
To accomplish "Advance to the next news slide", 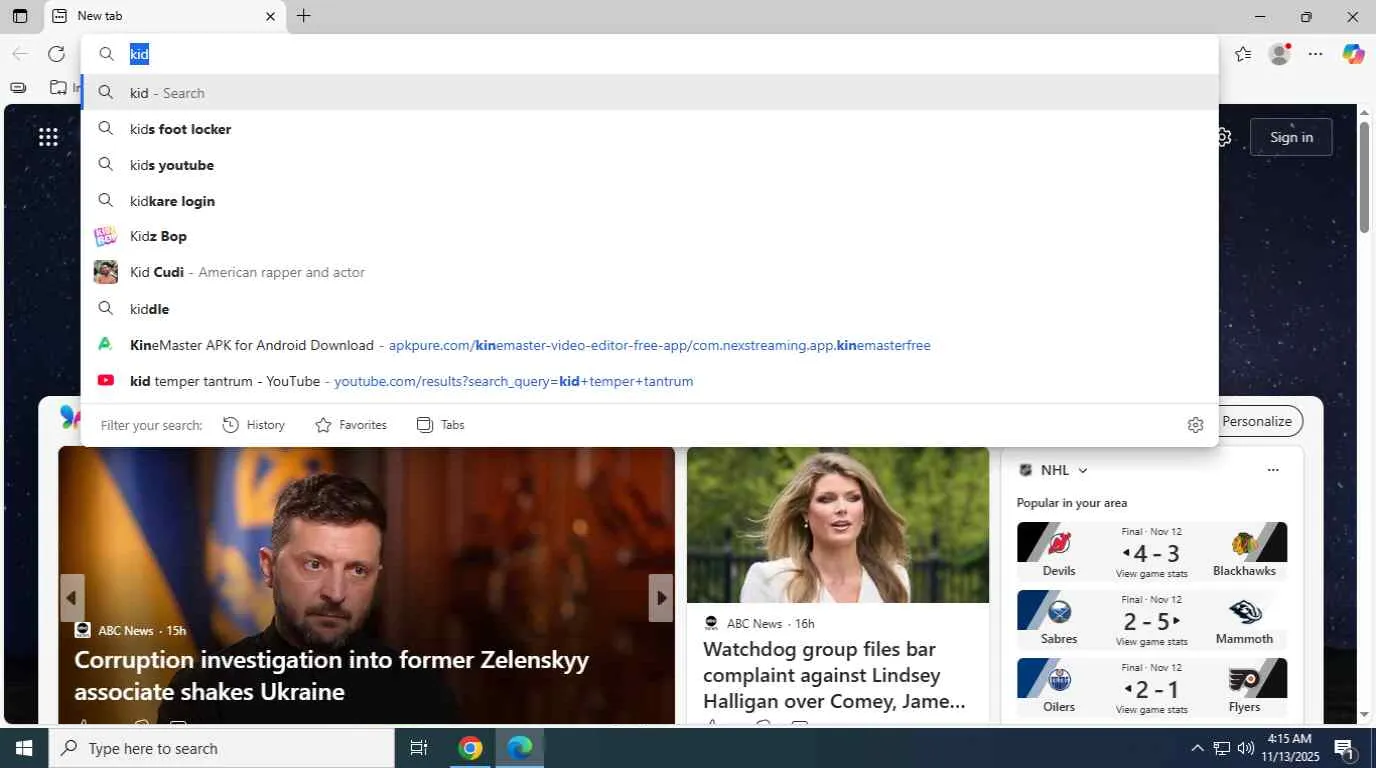I will (661, 598).
